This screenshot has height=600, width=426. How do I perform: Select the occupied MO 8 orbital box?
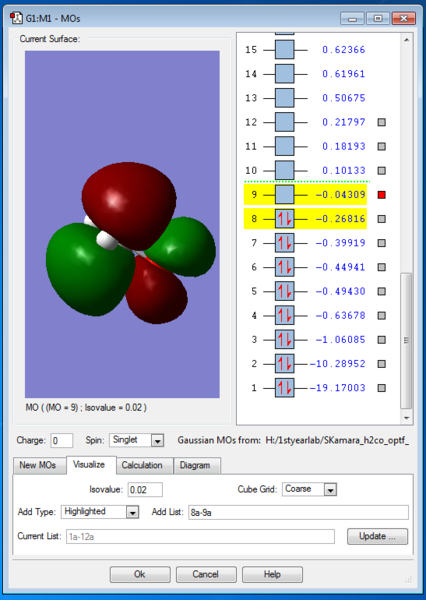tap(284, 219)
